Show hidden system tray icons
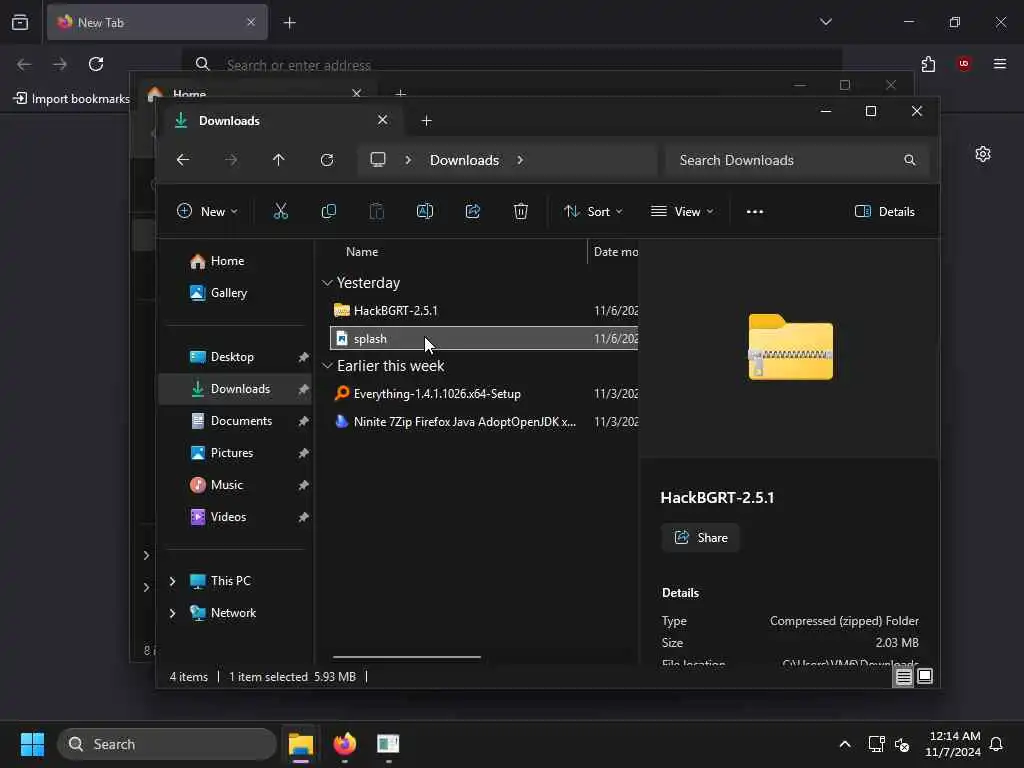The image size is (1024, 768). (845, 744)
